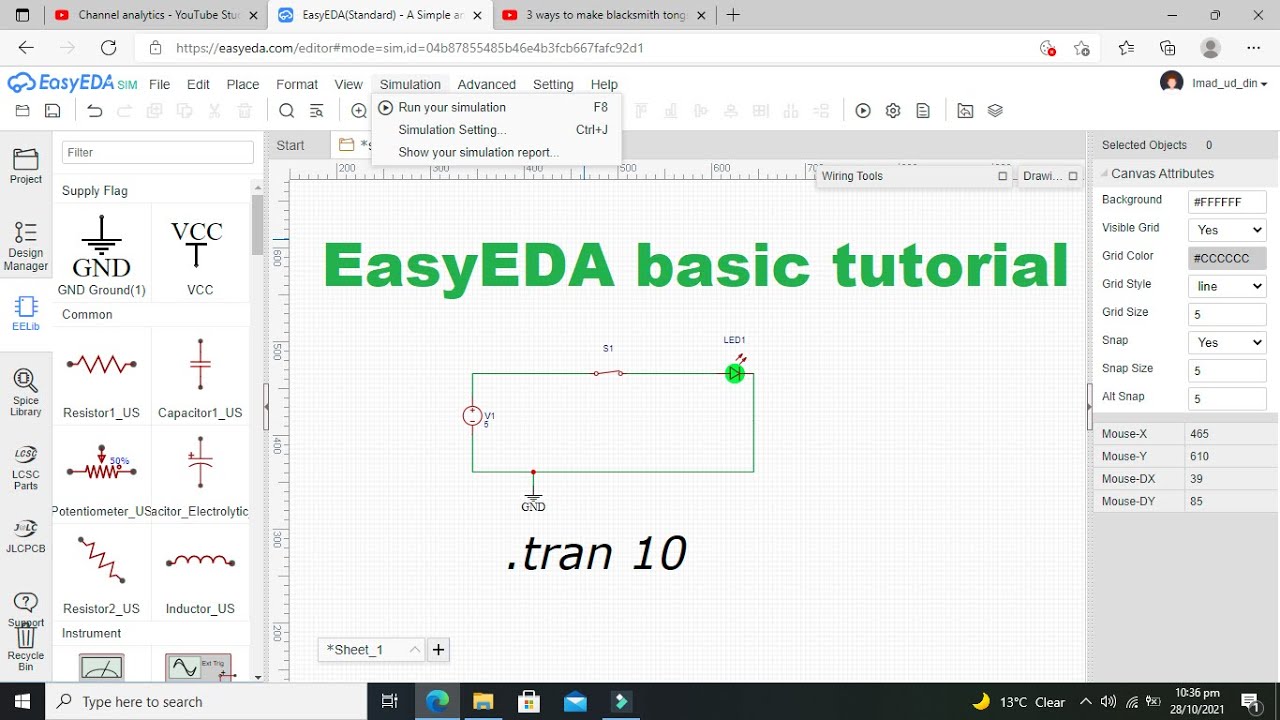Image resolution: width=1280 pixels, height=720 pixels.
Task: Choose Run your simulation
Action: [x=496, y=107]
